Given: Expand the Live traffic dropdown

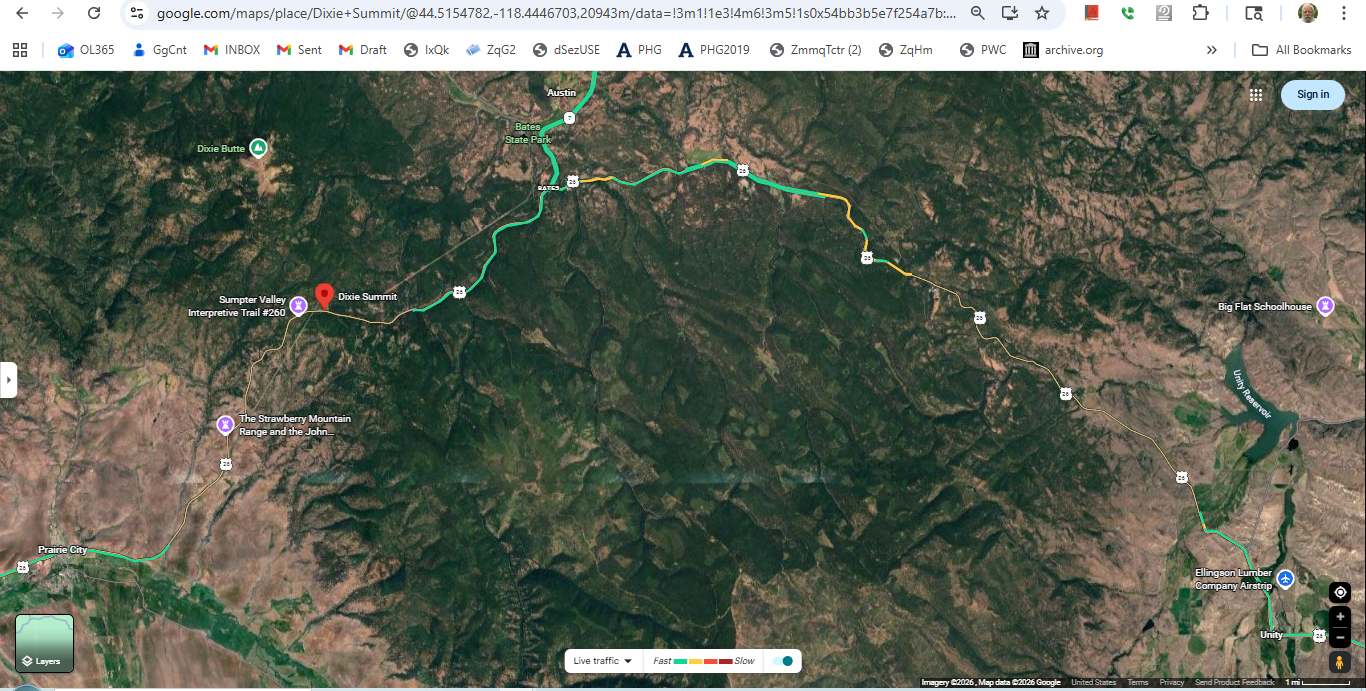Looking at the screenshot, I should (x=602, y=661).
